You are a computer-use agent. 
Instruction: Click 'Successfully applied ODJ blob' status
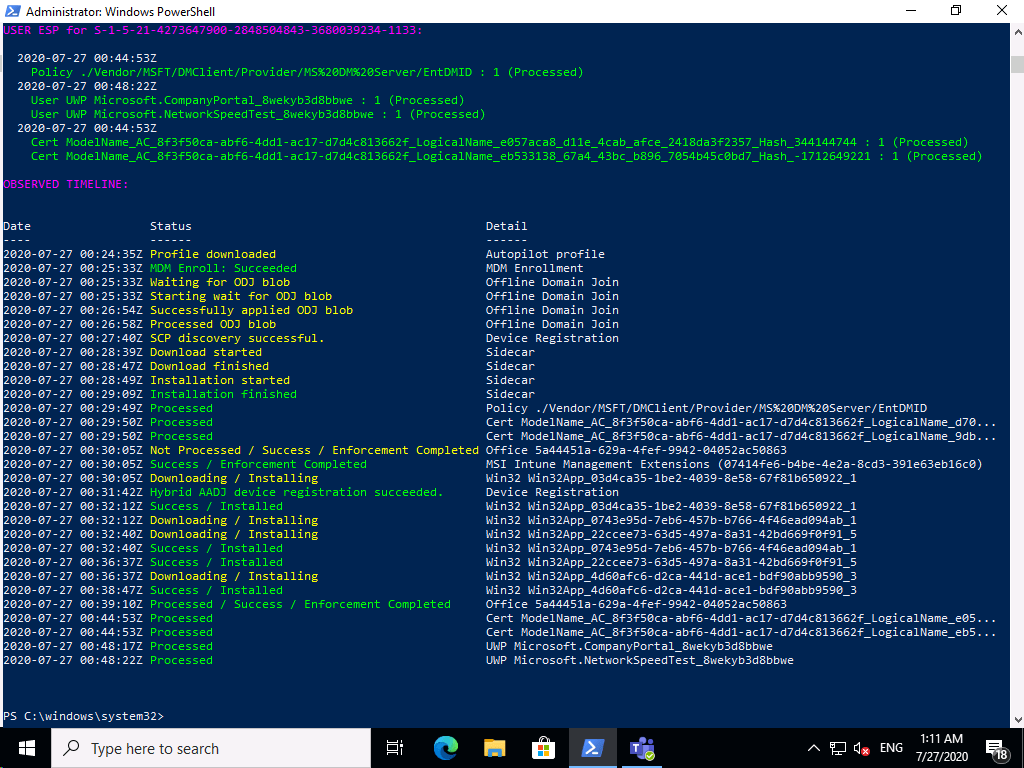coord(251,310)
